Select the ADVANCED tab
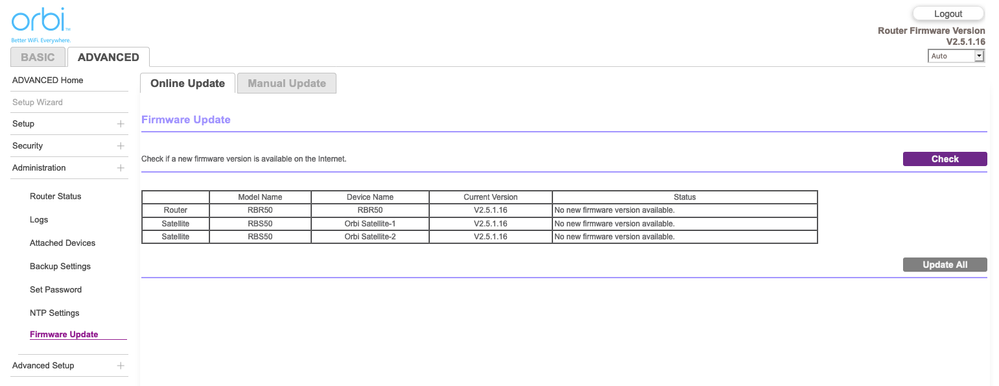The width and height of the screenshot is (999, 386). [108, 57]
